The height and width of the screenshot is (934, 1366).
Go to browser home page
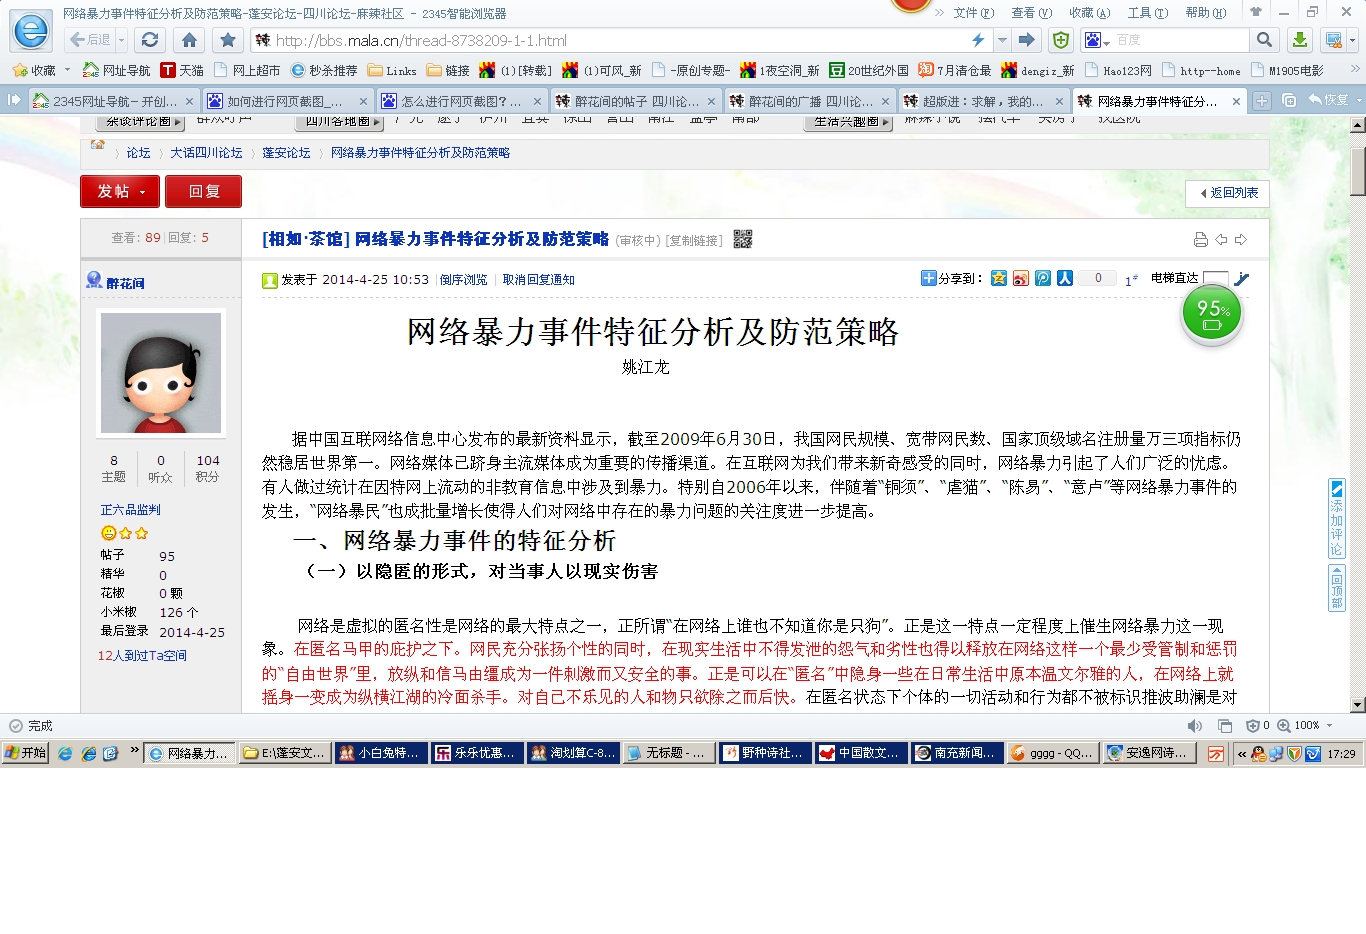tap(188, 41)
